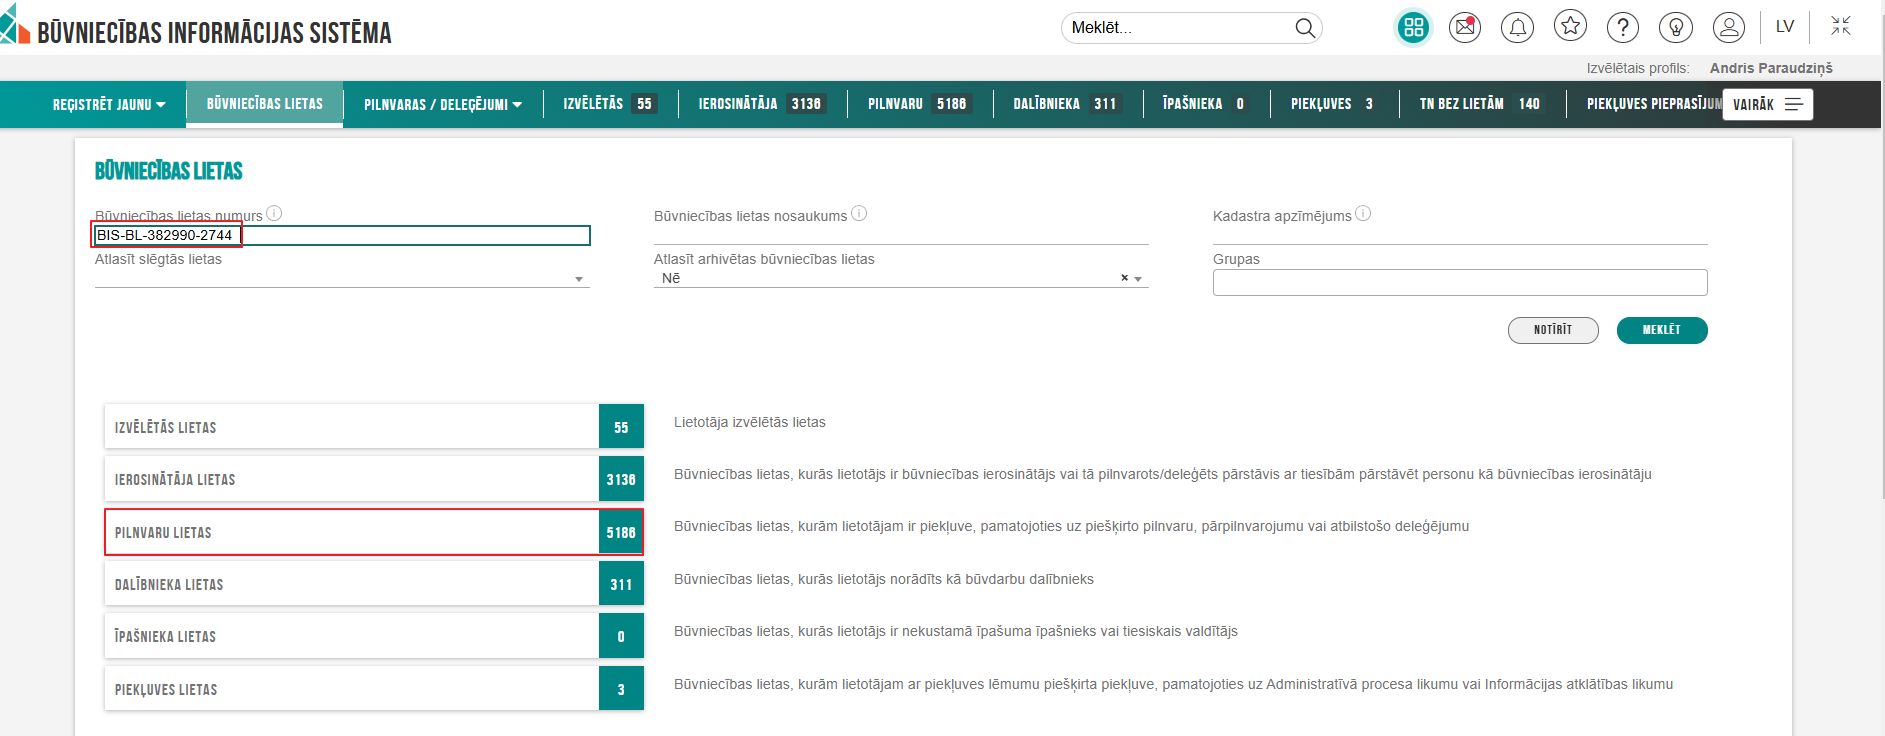
Task: Open the Vairāk menu
Action: (1767, 104)
